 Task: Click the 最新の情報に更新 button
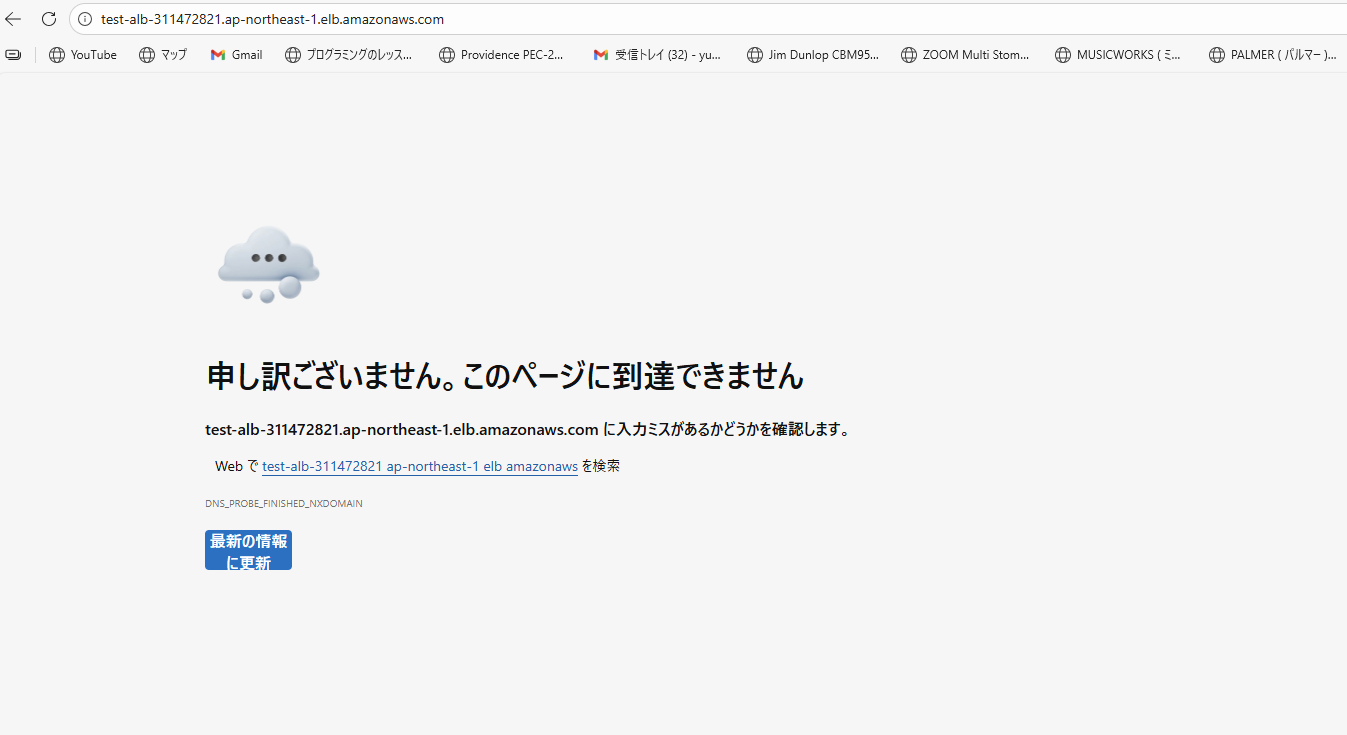pos(248,550)
